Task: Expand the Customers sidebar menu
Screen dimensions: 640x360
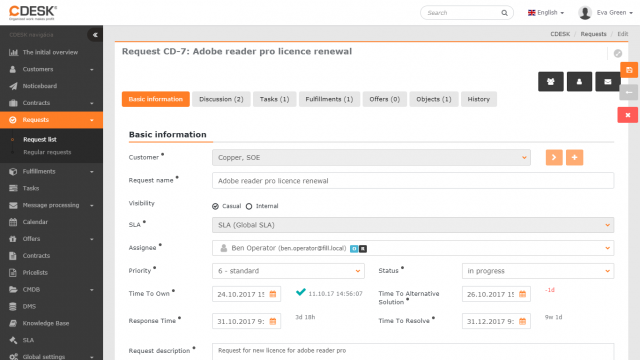Action: [x=51, y=69]
